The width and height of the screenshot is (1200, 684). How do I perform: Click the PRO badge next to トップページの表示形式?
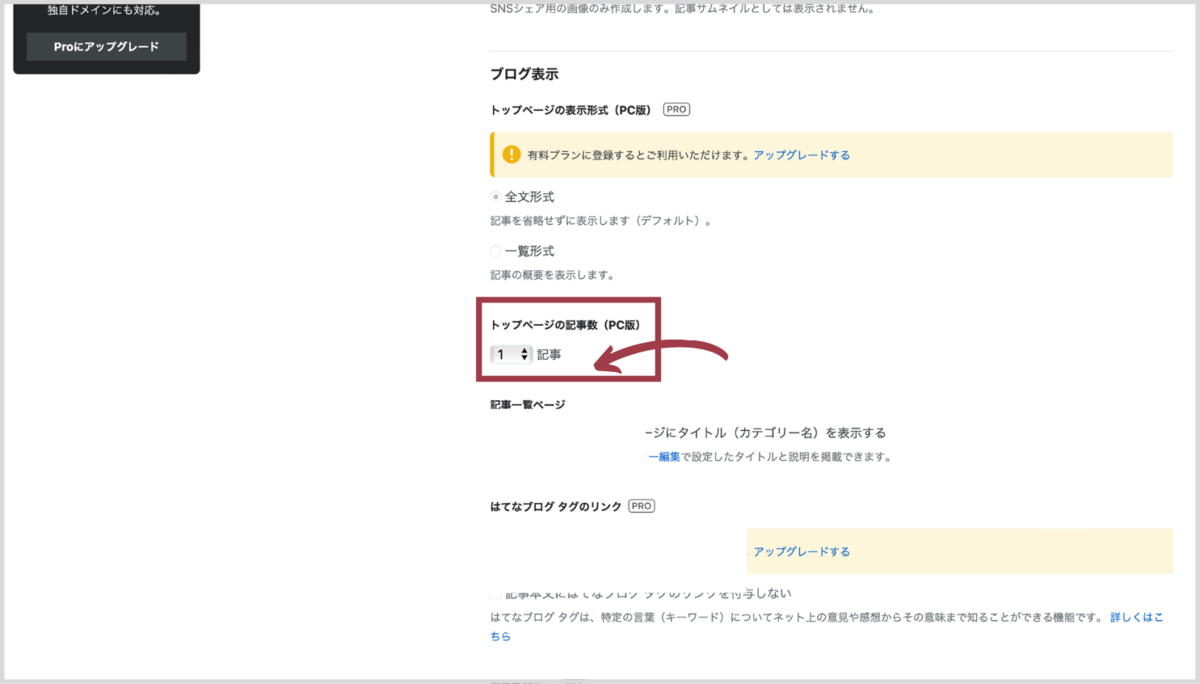(675, 109)
